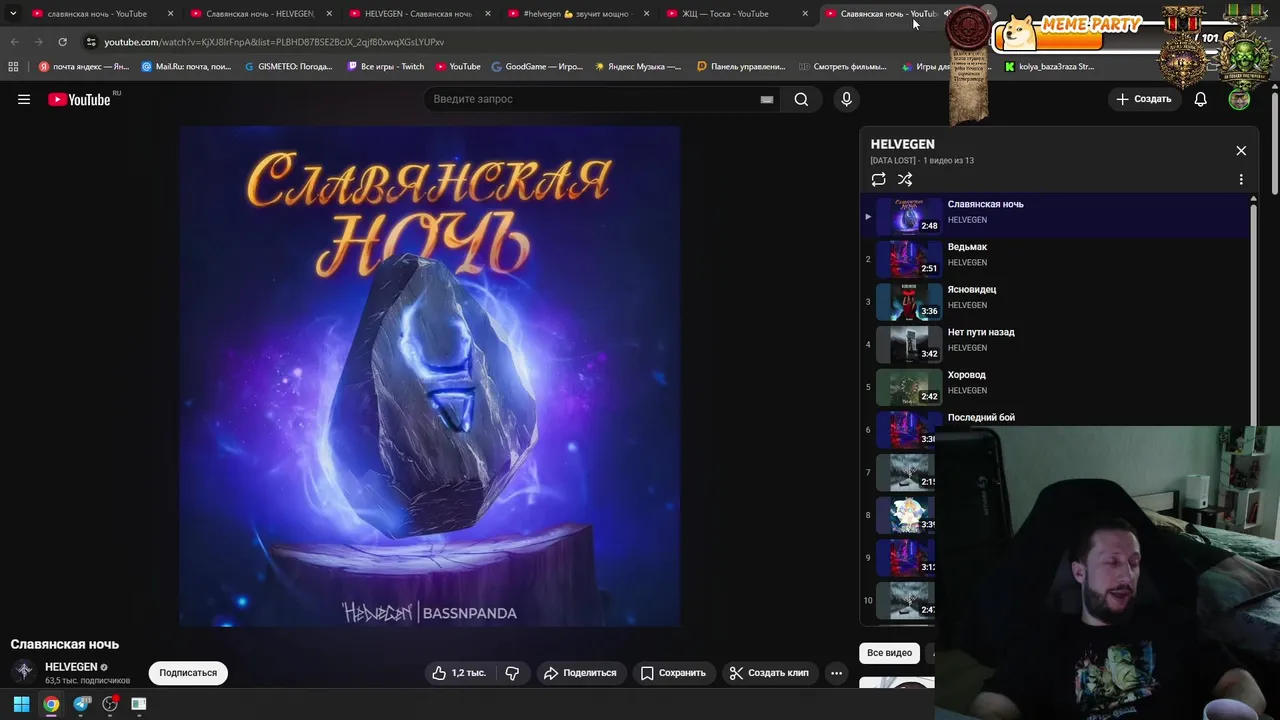Viewport: 1280px width, 720px height.
Task: Select the Ясновидец 3:36 thumbnail
Action: pos(909,301)
